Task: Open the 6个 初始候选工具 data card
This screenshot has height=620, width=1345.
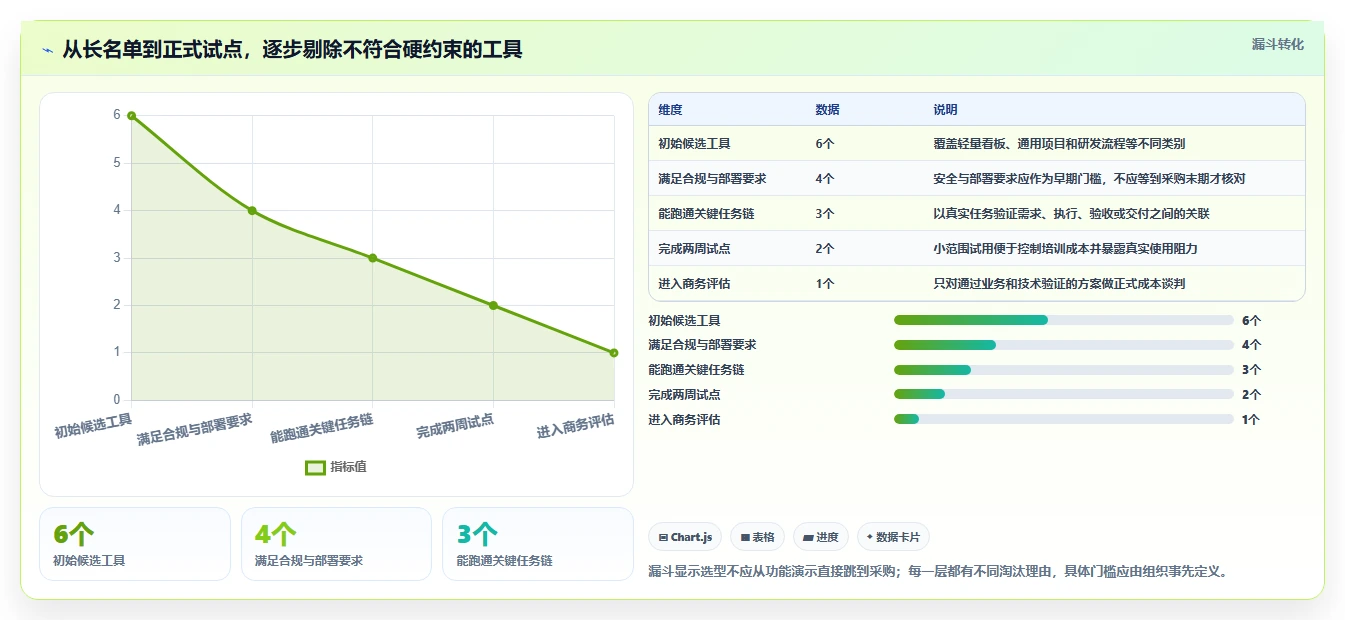Action: [135, 544]
